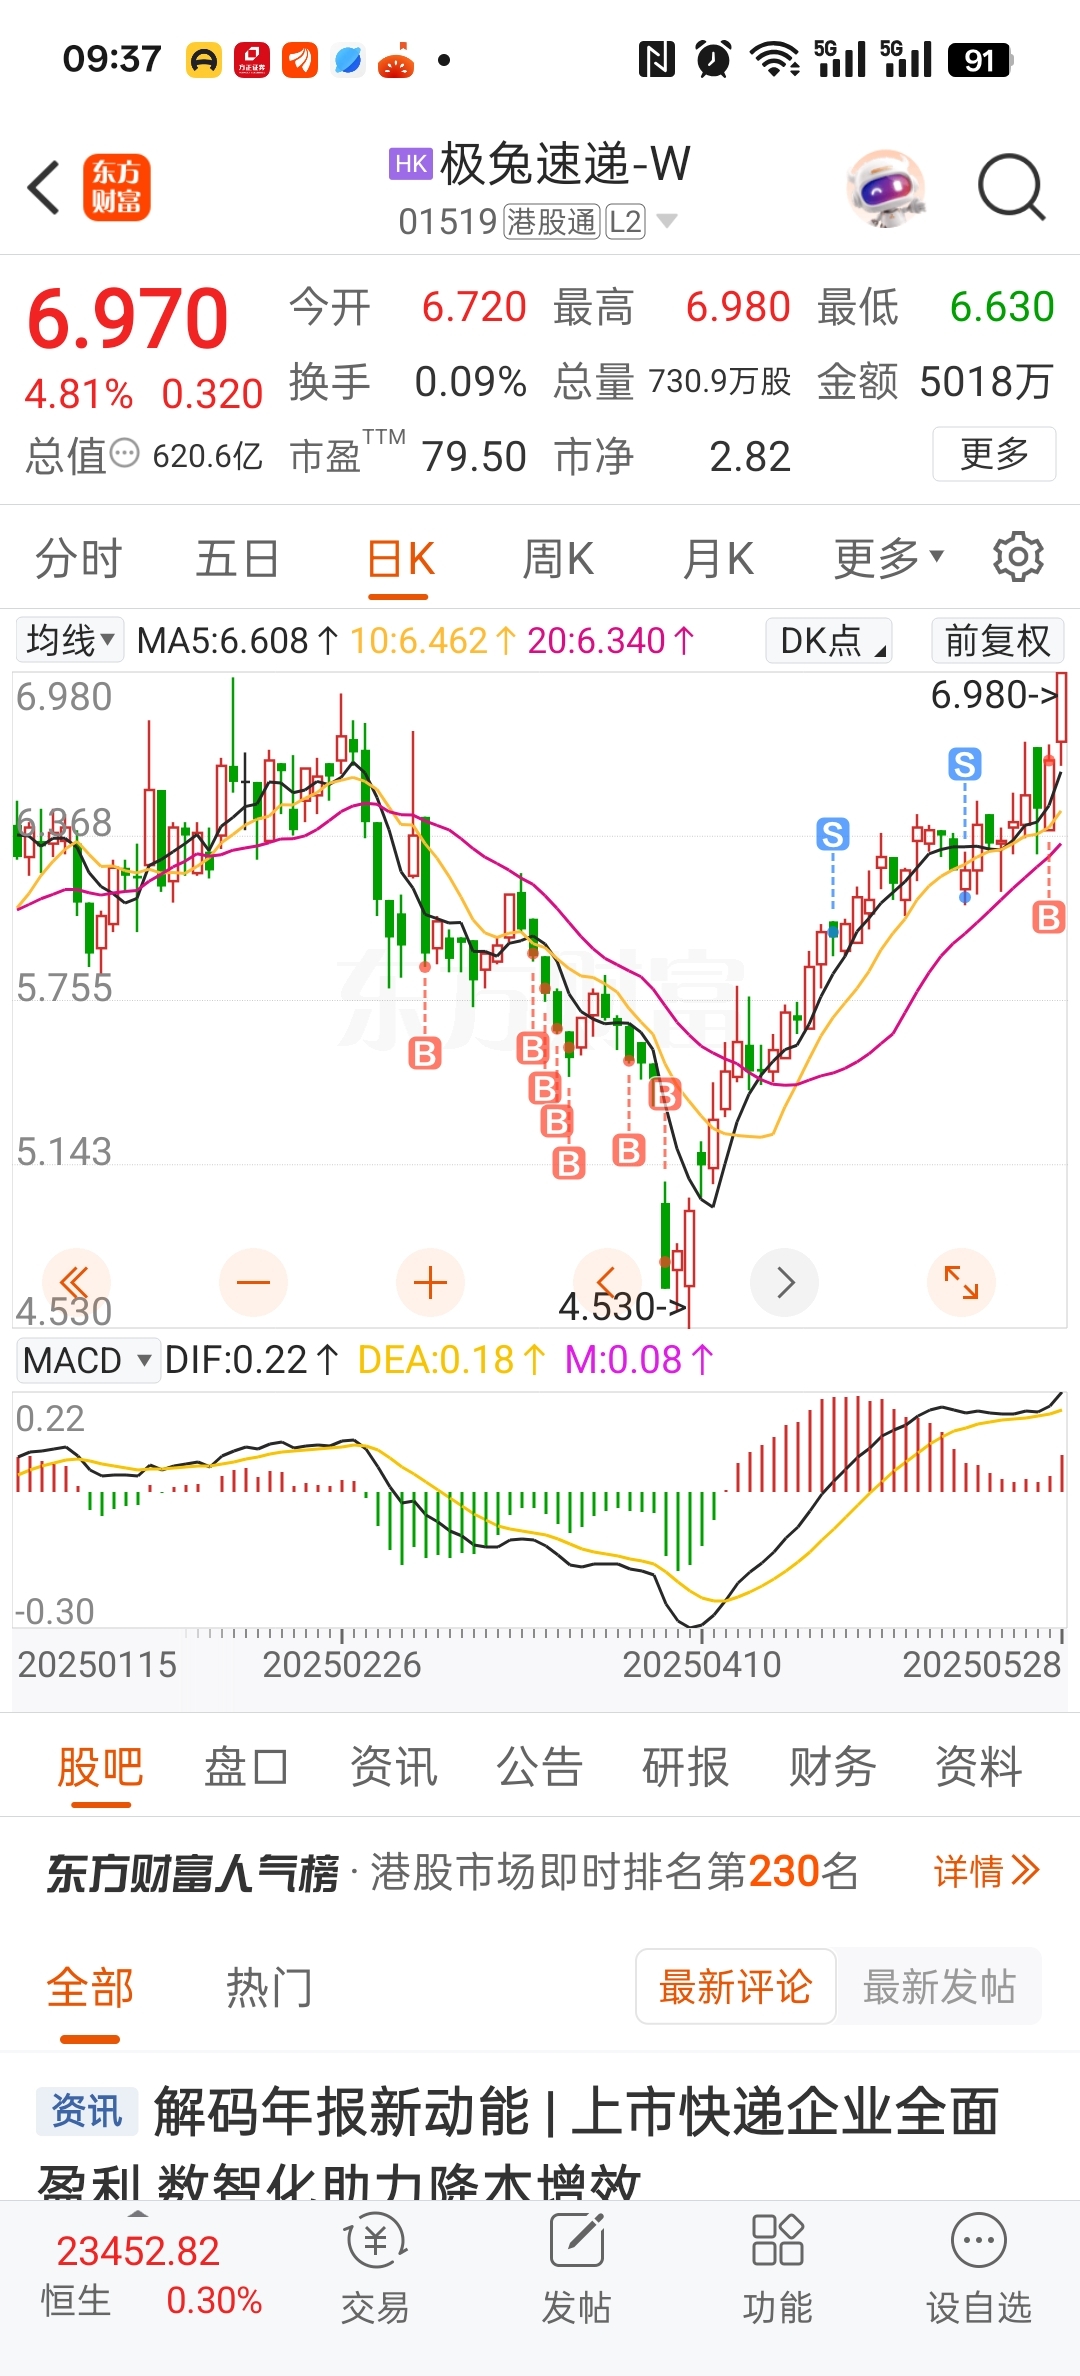Tap the current price 6.970
The height and width of the screenshot is (2376, 1080).
[x=128, y=318]
